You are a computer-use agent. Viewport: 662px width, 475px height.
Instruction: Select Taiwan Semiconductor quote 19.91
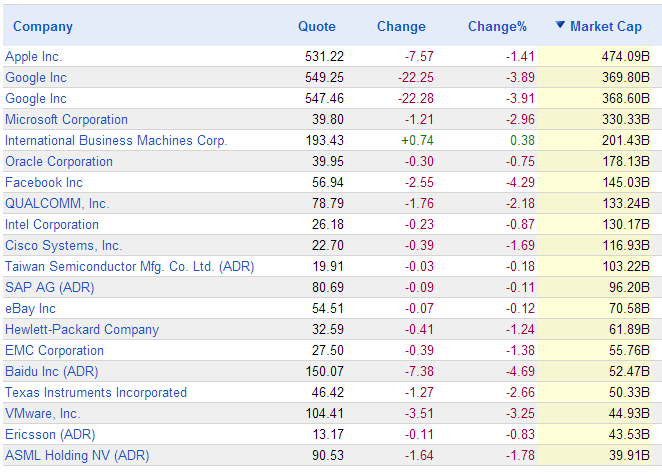coord(328,267)
